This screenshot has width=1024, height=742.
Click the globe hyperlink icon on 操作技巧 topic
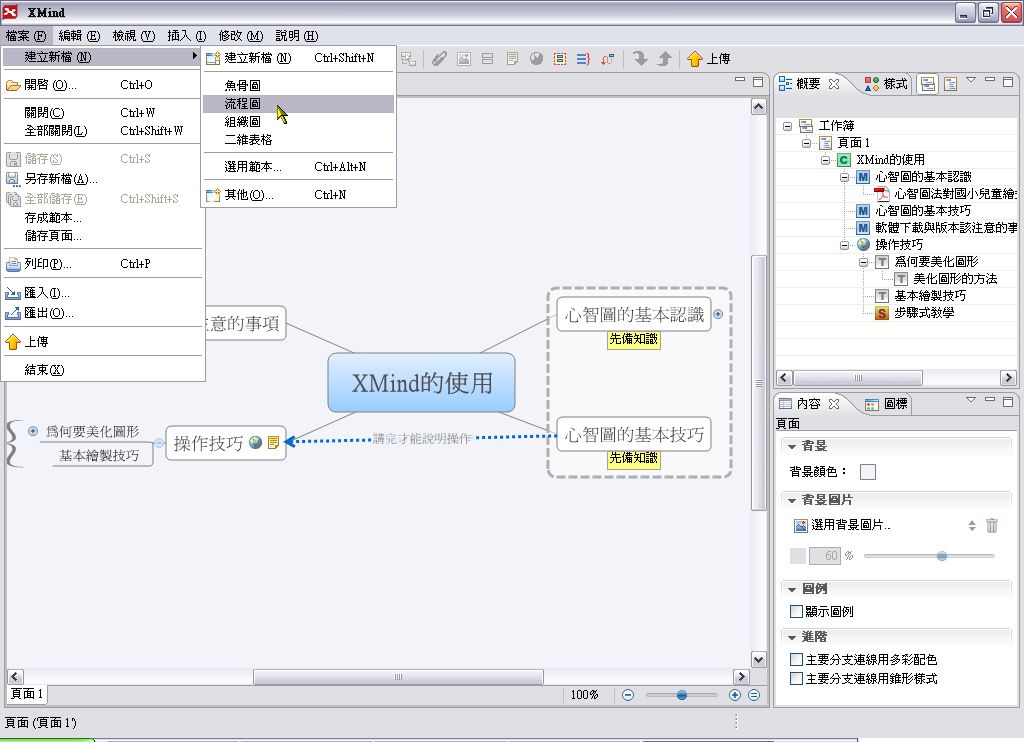pyautogui.click(x=255, y=442)
